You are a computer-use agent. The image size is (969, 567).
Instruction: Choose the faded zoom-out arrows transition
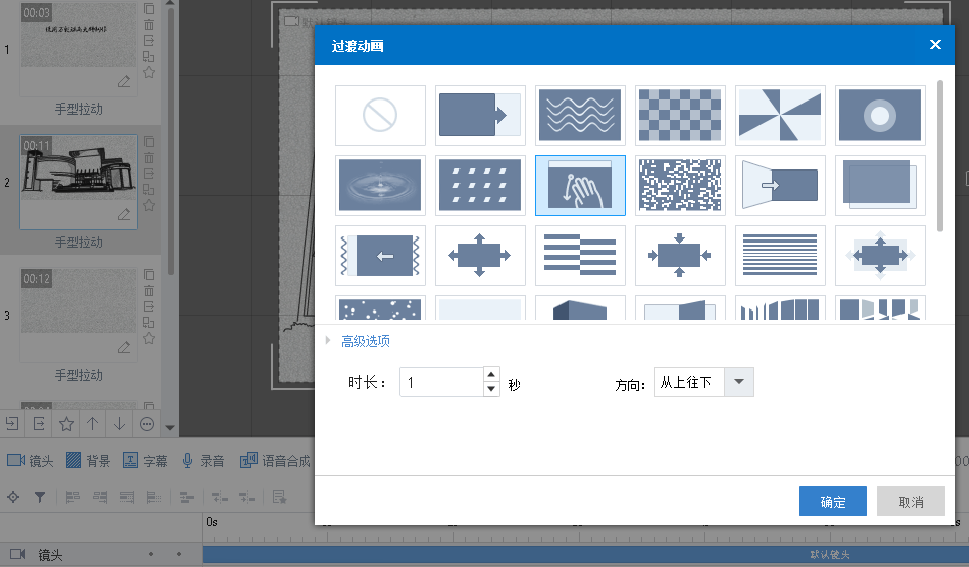coord(880,255)
